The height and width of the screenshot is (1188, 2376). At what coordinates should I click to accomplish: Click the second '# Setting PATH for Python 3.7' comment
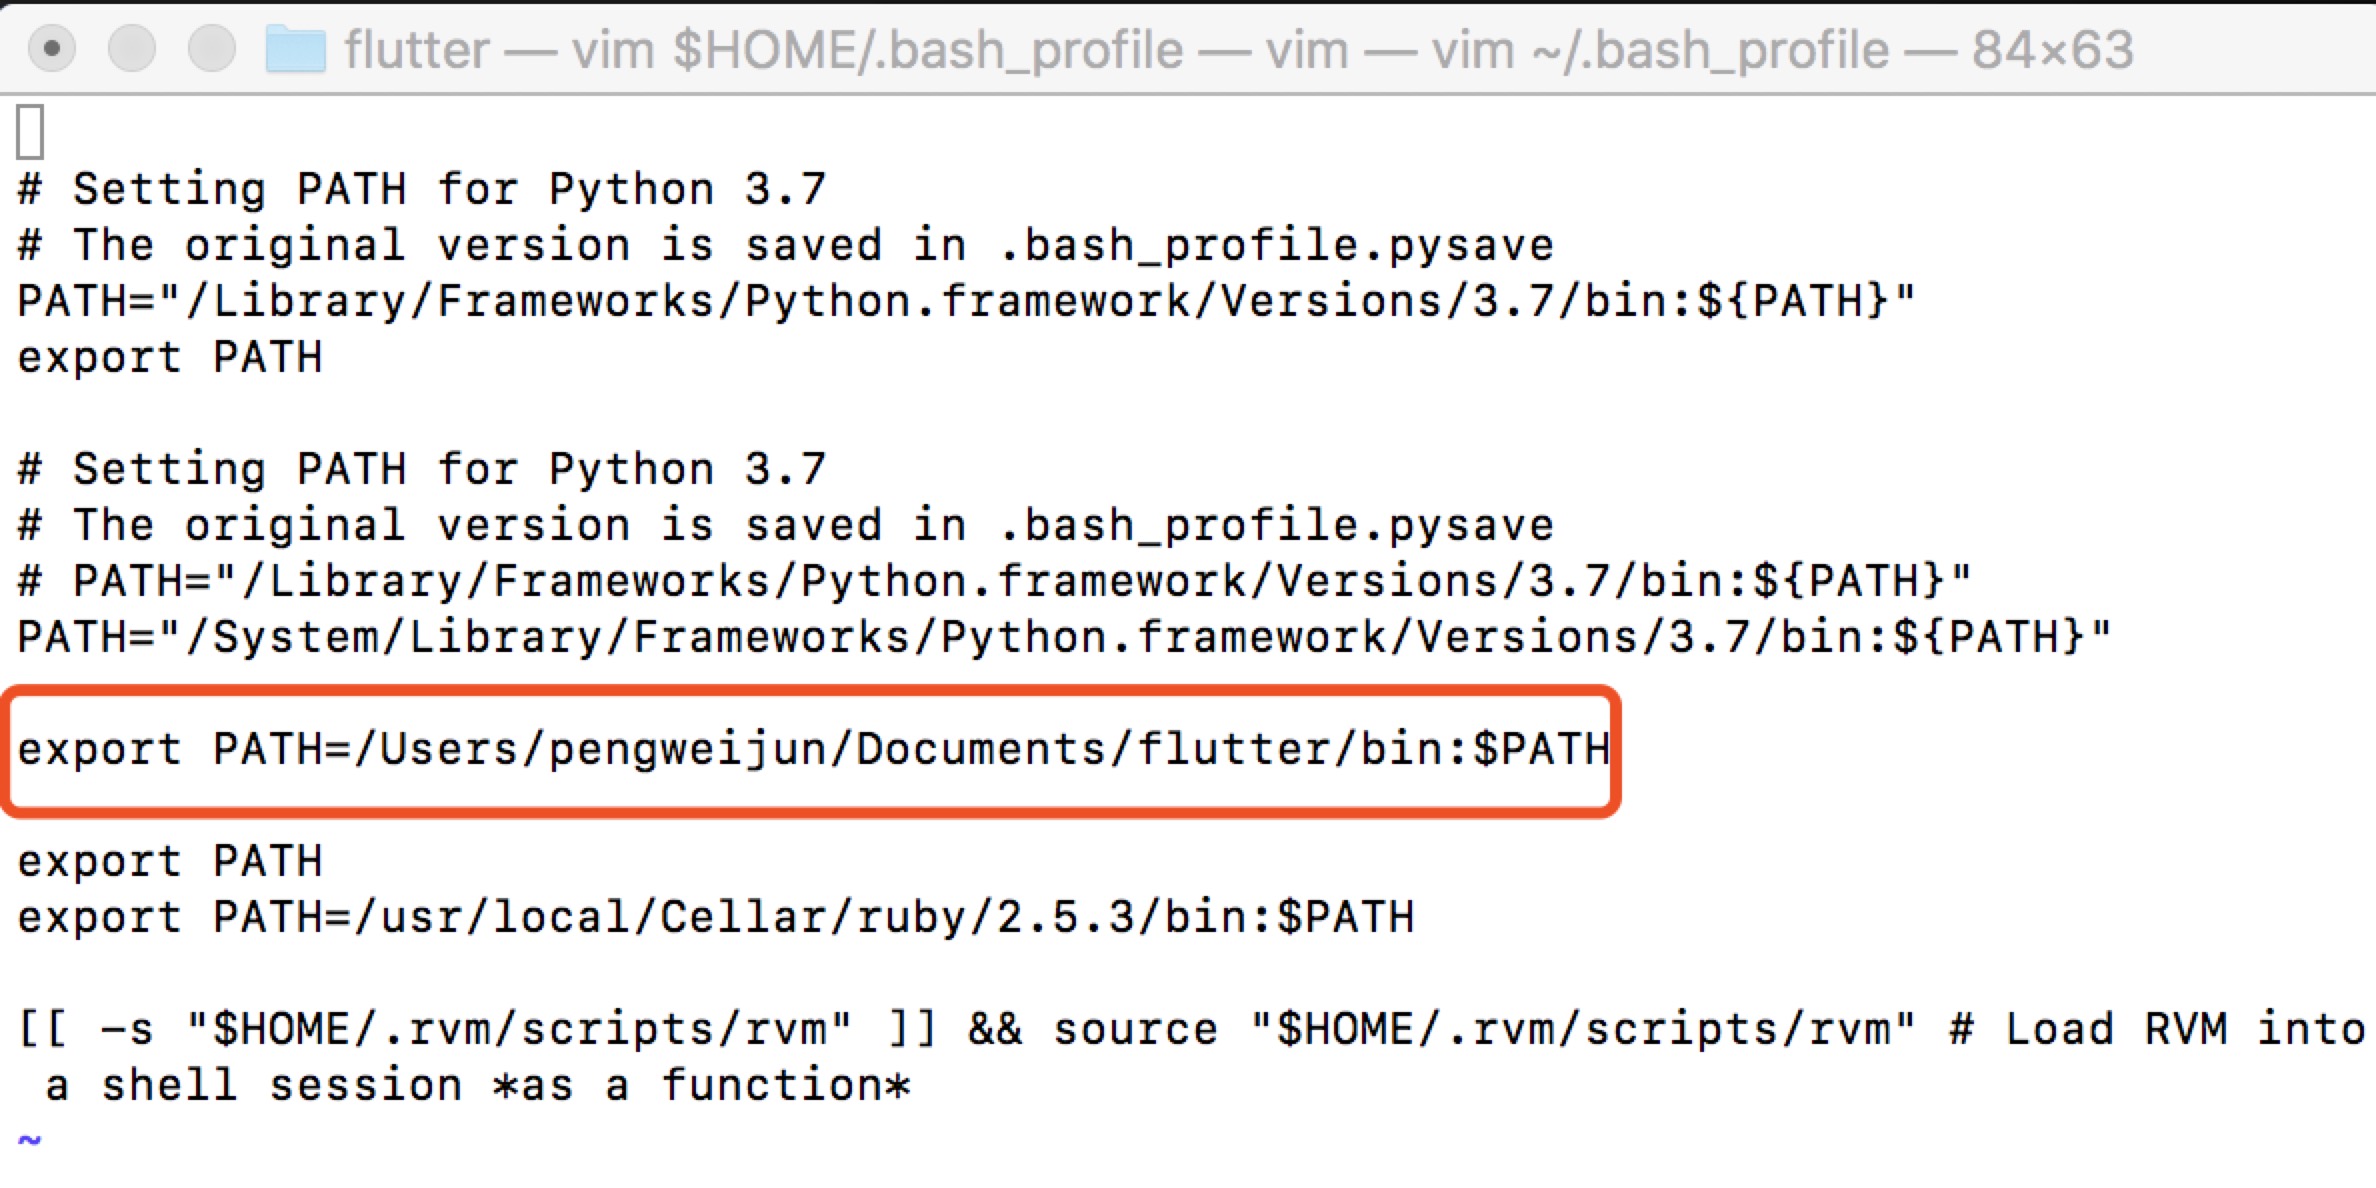pyautogui.click(x=422, y=469)
